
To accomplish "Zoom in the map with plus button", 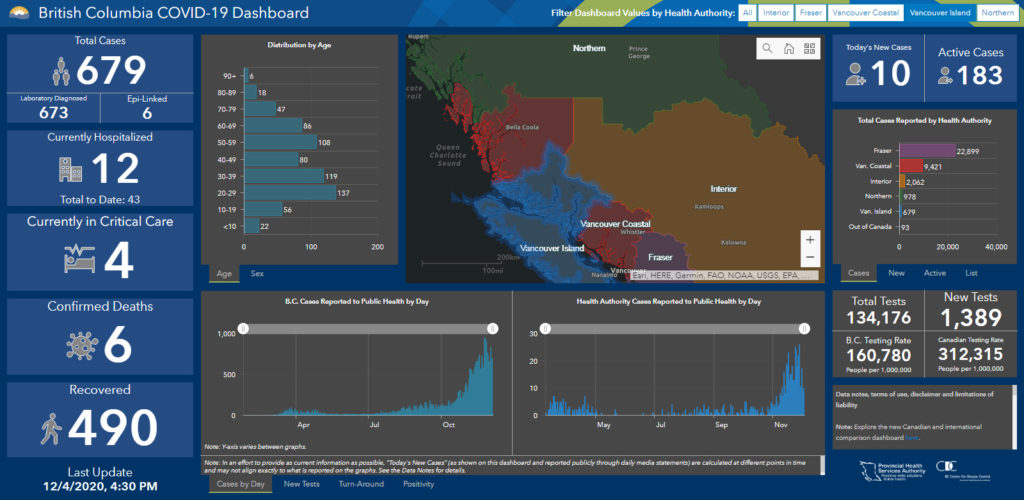I will (x=810, y=240).
